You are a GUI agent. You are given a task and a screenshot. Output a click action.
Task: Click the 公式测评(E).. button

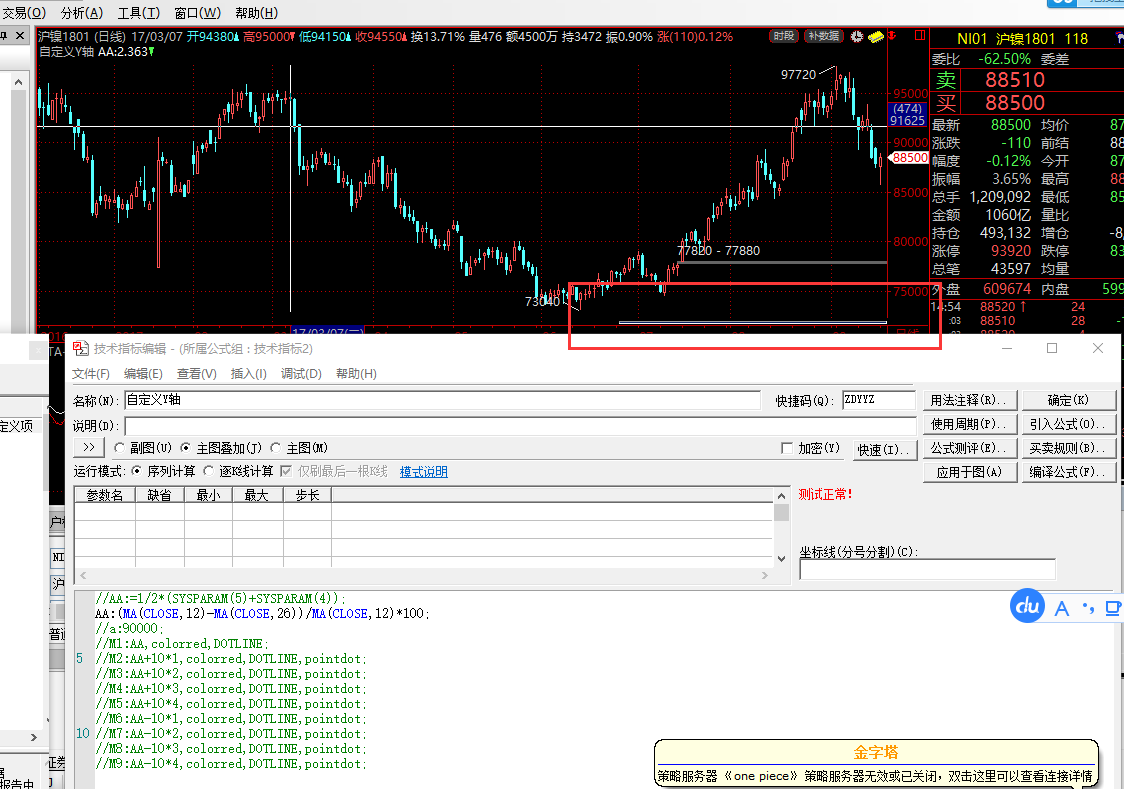coord(969,448)
